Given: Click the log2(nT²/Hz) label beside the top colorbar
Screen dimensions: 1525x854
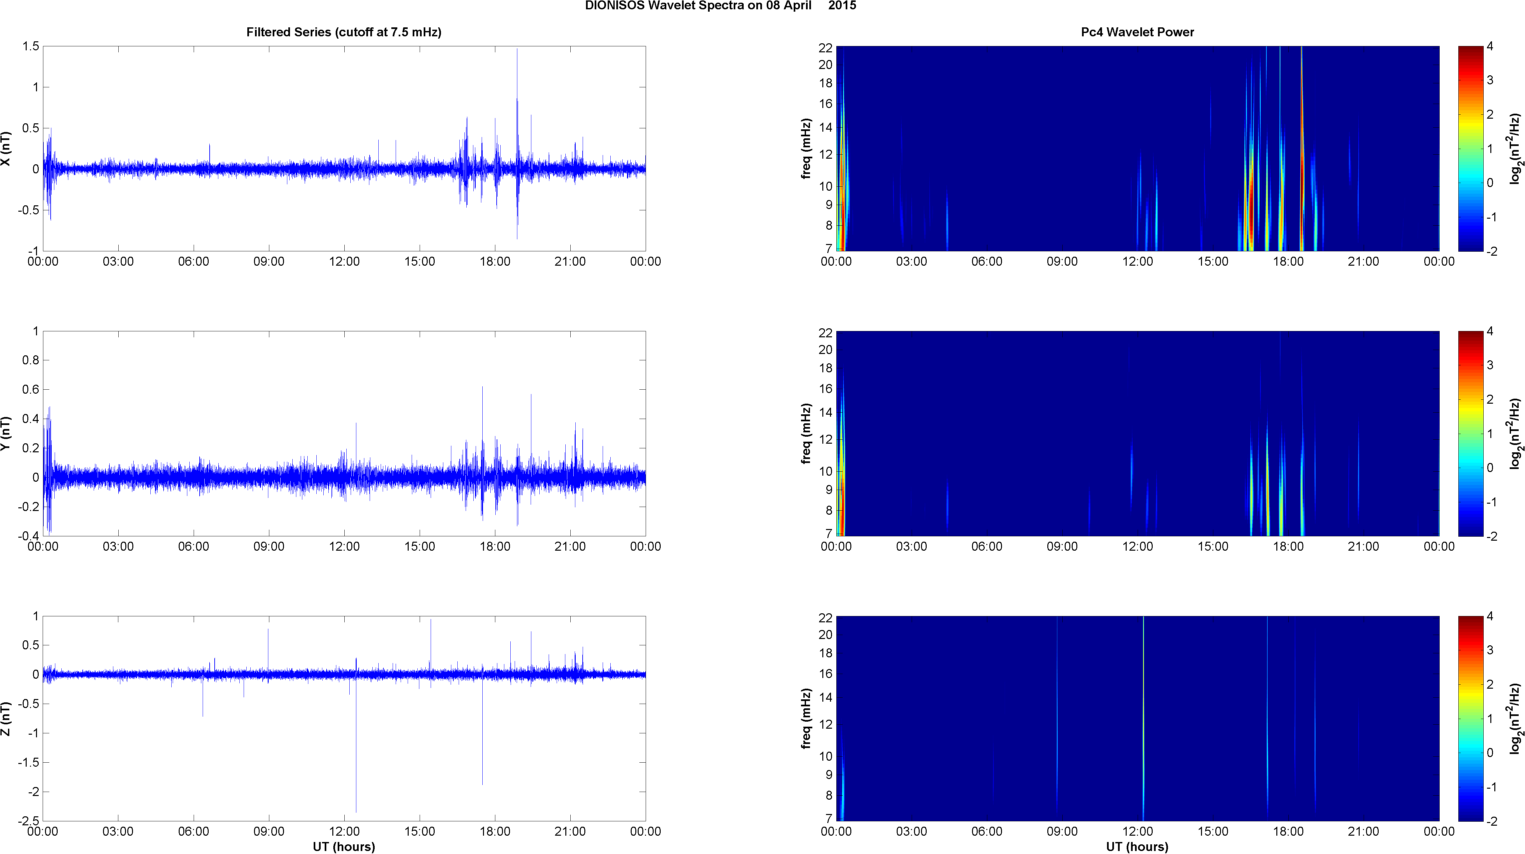Looking at the screenshot, I should [1516, 148].
